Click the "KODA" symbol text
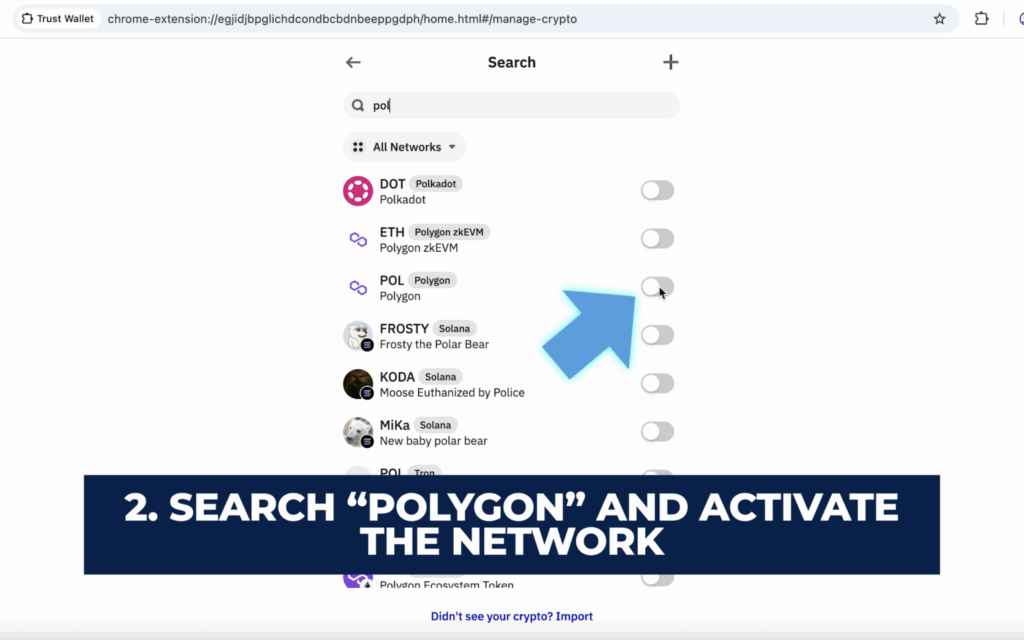Viewport: 1024px width, 640px height. click(397, 377)
